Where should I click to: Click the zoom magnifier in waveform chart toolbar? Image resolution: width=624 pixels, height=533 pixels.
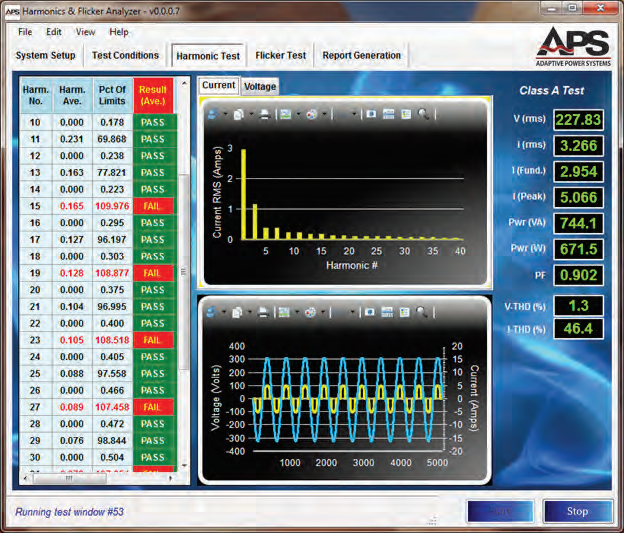(422, 312)
